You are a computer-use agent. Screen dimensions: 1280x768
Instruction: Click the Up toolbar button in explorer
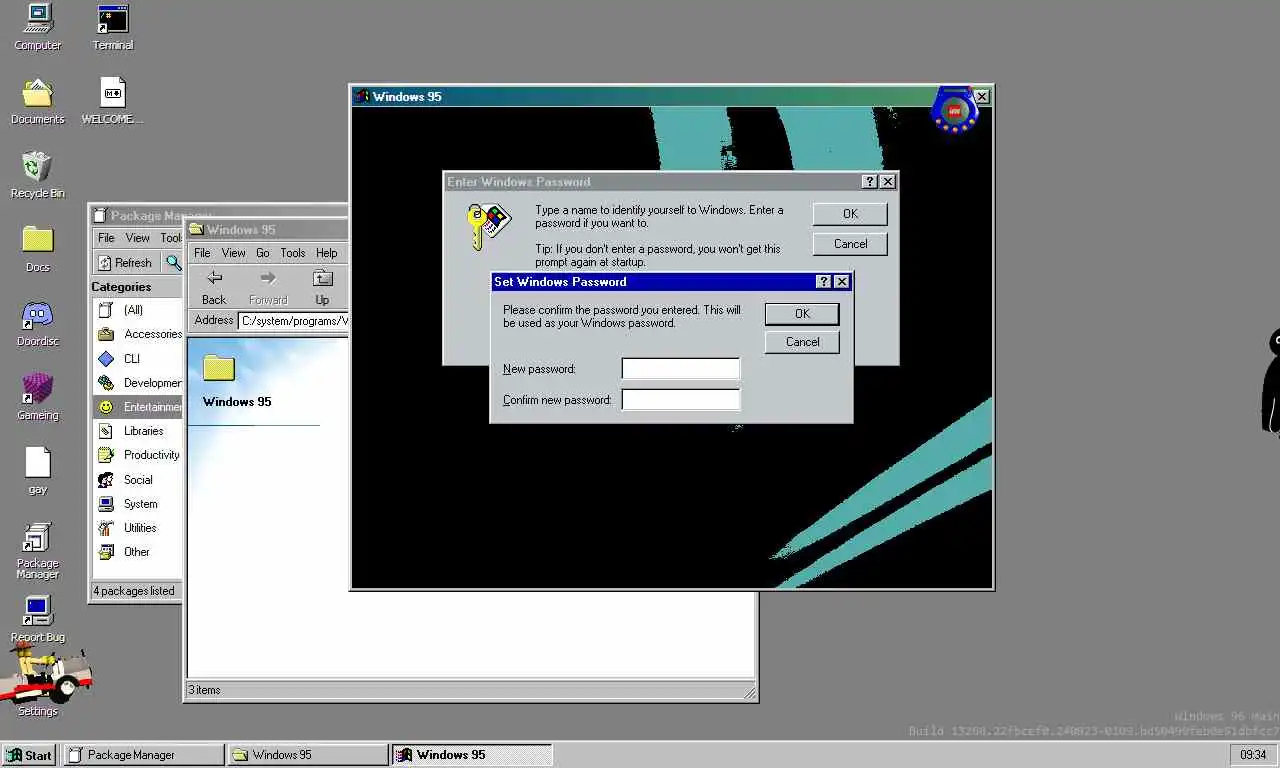click(x=322, y=287)
